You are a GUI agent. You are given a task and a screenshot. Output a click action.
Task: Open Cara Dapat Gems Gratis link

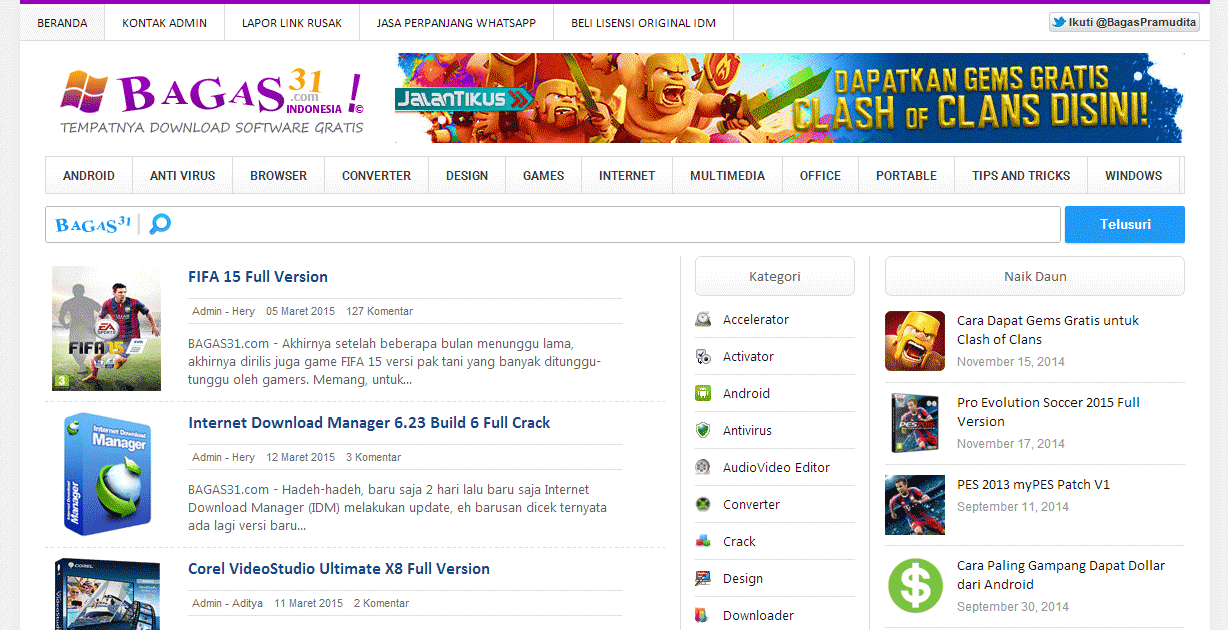[1048, 330]
